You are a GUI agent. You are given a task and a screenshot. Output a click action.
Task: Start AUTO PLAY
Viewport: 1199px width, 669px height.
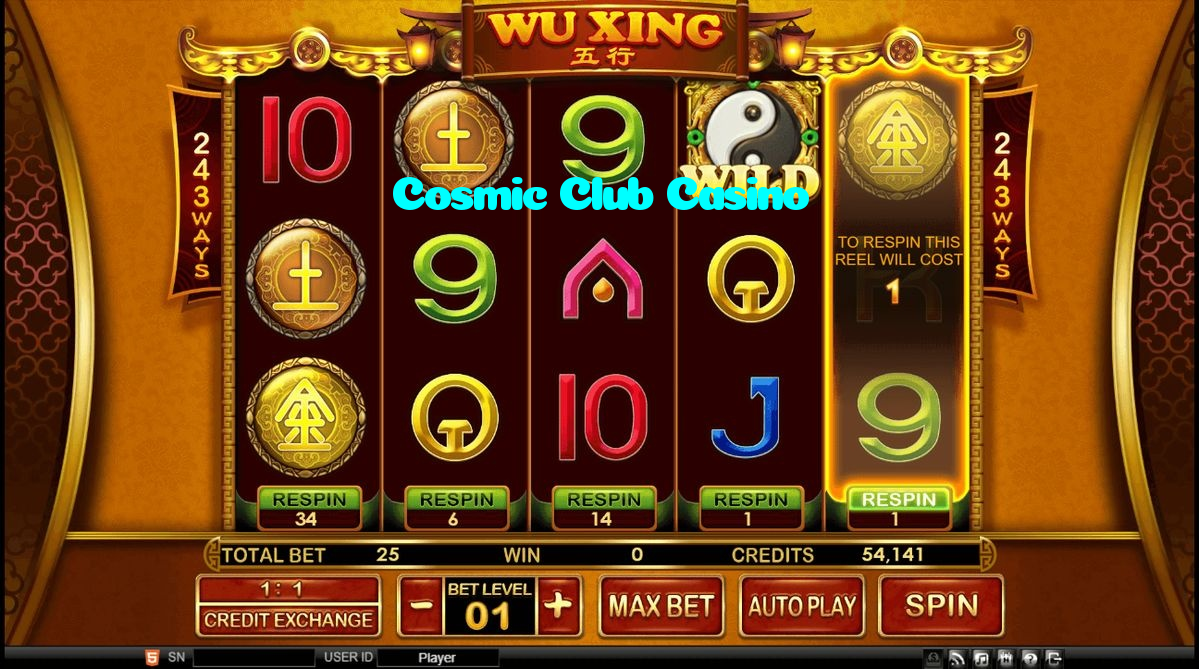(x=801, y=606)
